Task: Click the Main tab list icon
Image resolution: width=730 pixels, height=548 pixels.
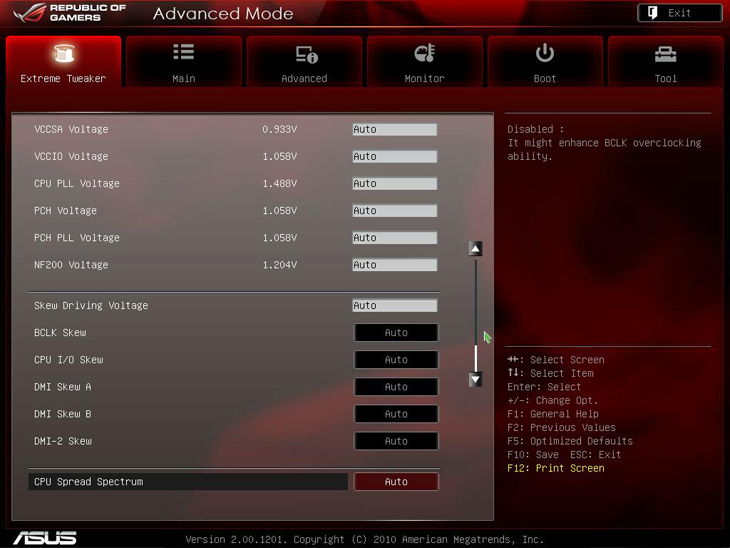Action: [x=184, y=53]
